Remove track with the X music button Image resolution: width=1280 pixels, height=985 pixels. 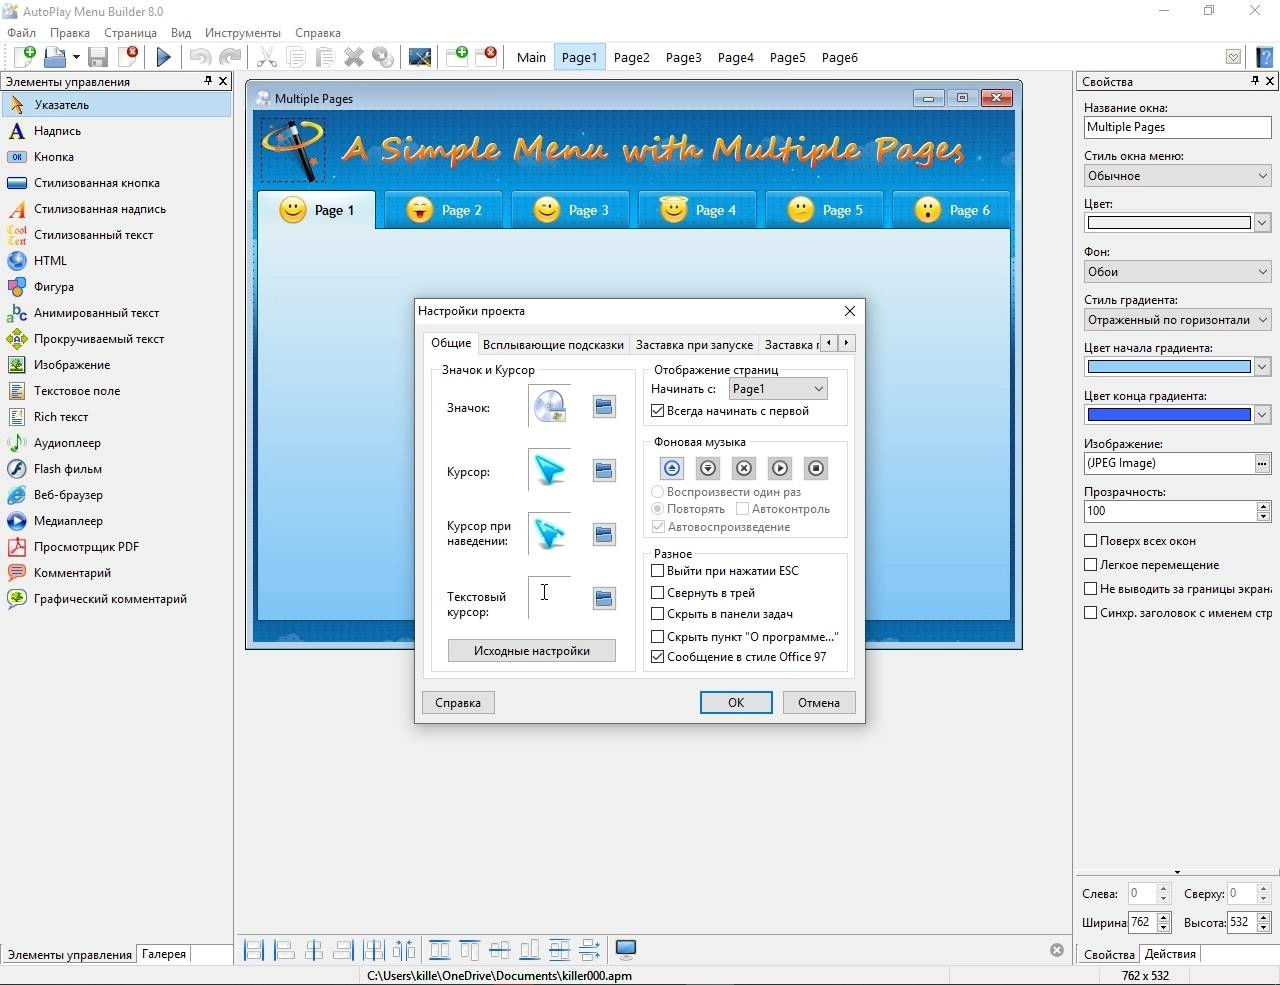(744, 468)
